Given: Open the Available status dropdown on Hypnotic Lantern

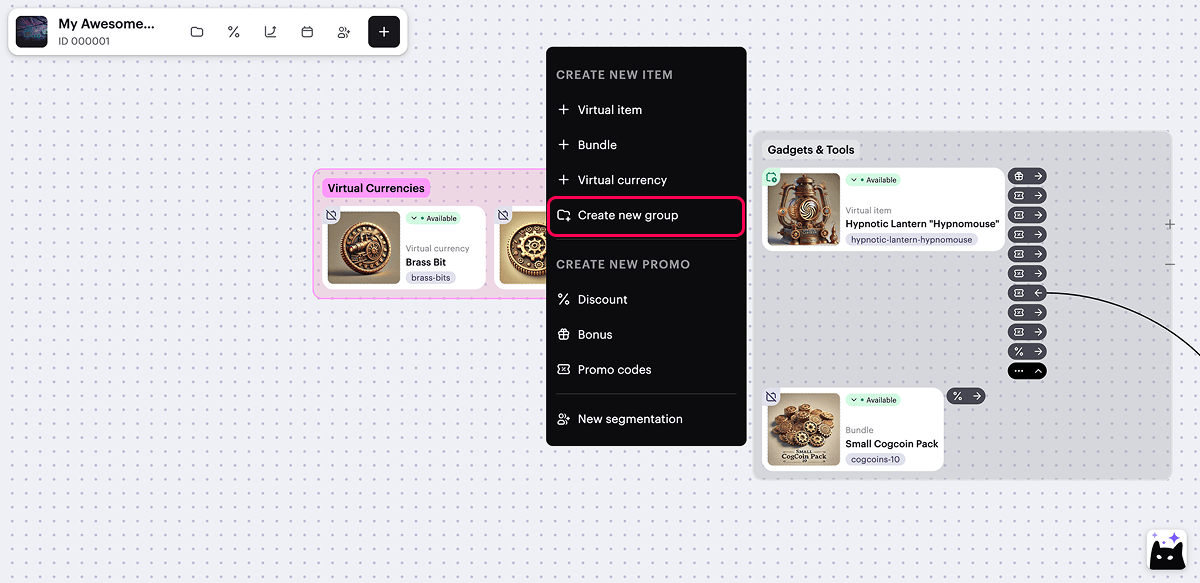Looking at the screenshot, I should pos(872,180).
